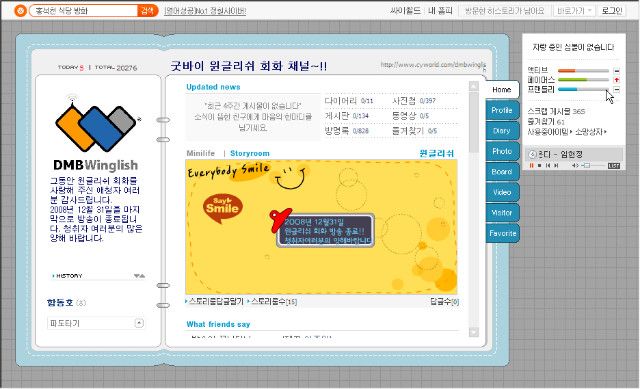
Task: Click the minus icon beside 액티브
Action: [x=617, y=71]
